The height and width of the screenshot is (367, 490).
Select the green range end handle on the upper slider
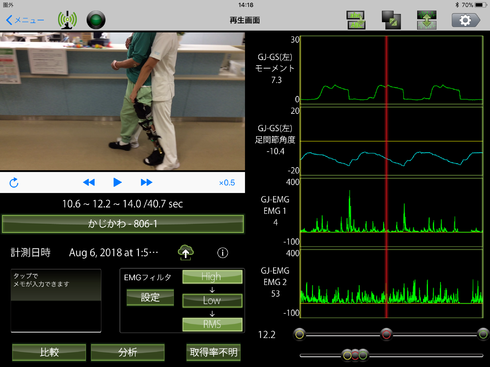tap(483, 334)
